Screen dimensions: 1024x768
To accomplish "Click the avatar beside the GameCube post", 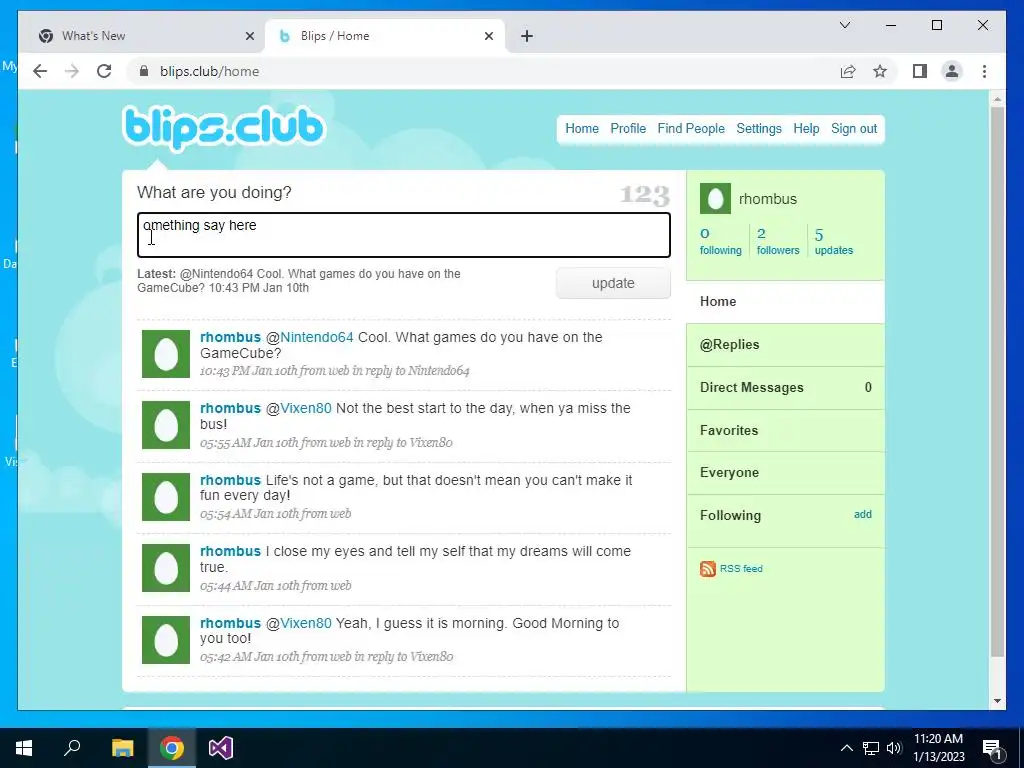I will (x=166, y=354).
